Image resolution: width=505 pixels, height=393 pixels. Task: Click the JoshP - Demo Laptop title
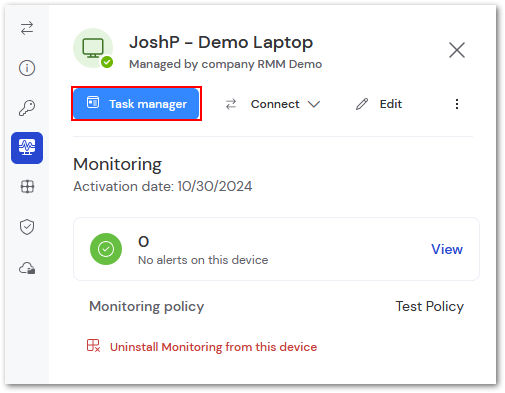[x=221, y=42]
